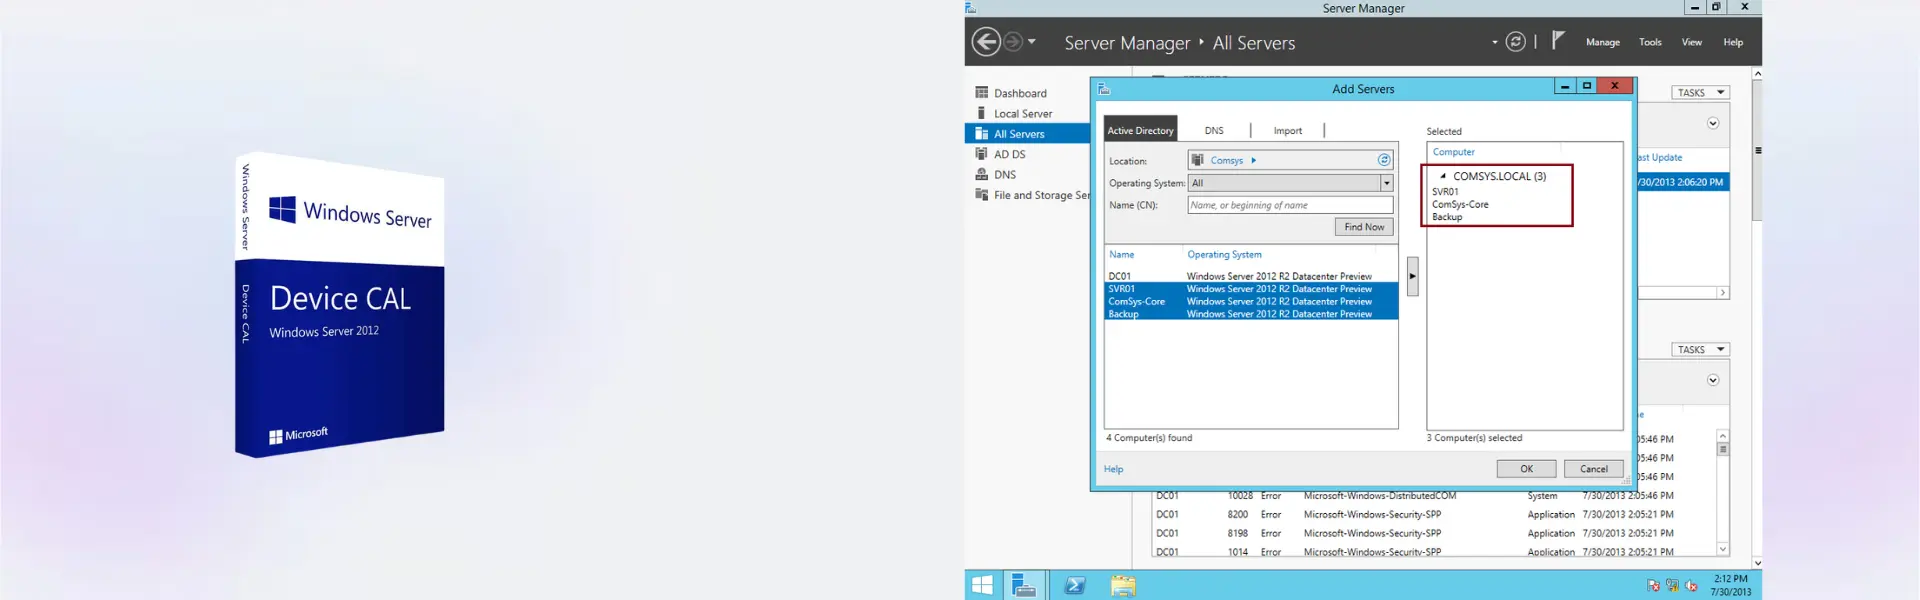This screenshot has width=1920, height=600.
Task: Open the Tools menu
Action: point(1650,42)
